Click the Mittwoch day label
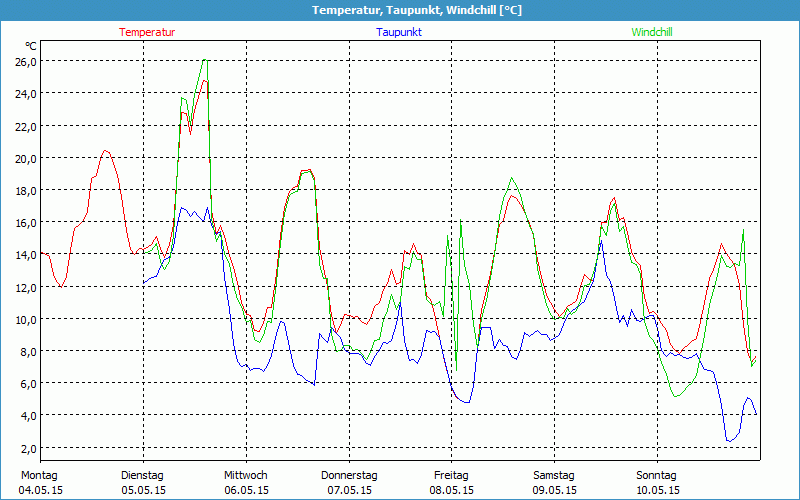This screenshot has width=800, height=500. click(x=246, y=476)
